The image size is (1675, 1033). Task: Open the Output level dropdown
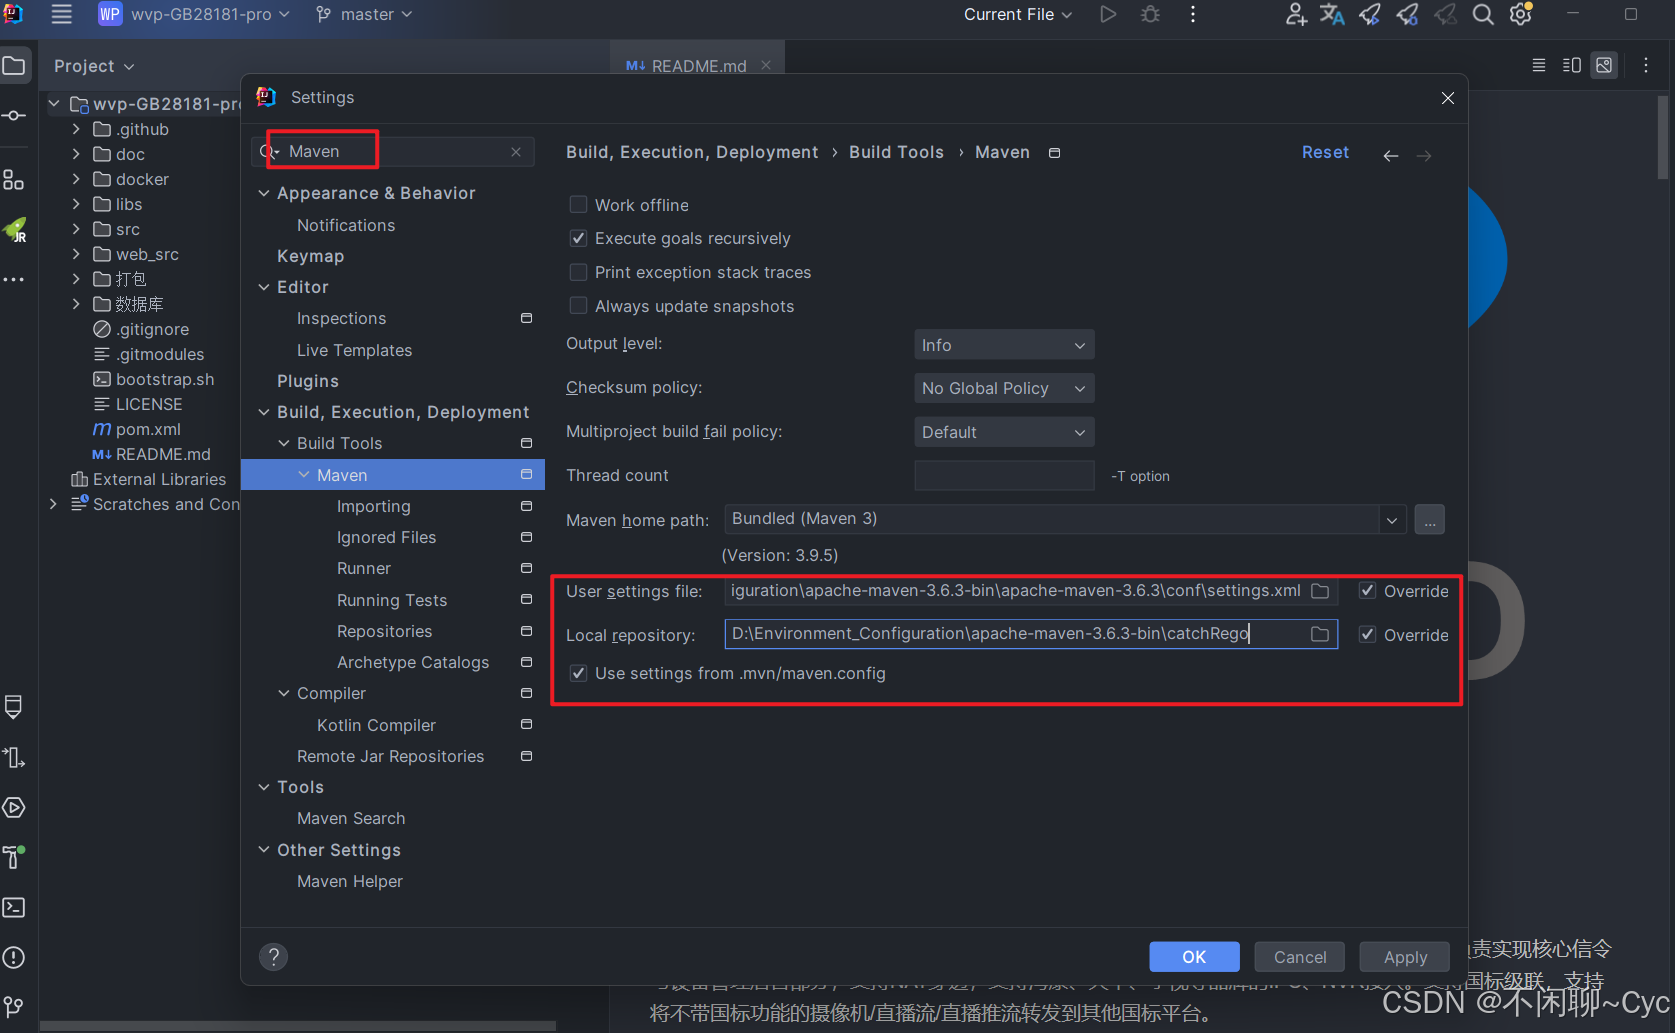pos(1003,344)
